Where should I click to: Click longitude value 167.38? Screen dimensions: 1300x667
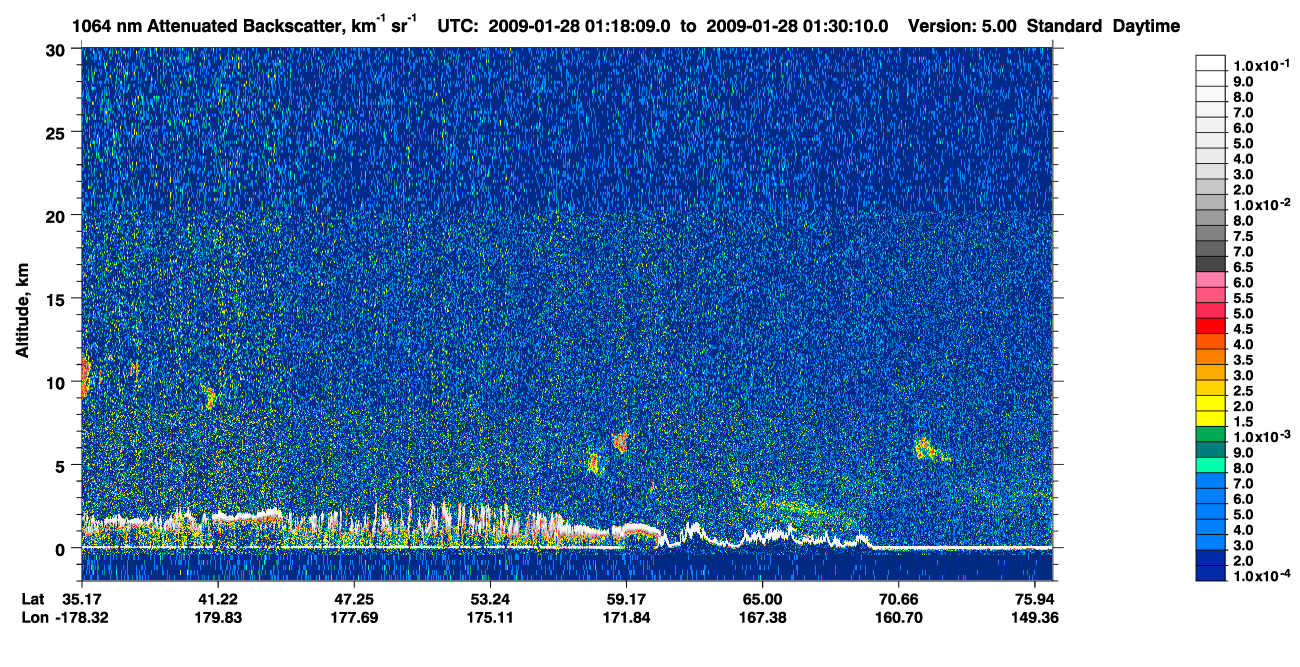(762, 618)
